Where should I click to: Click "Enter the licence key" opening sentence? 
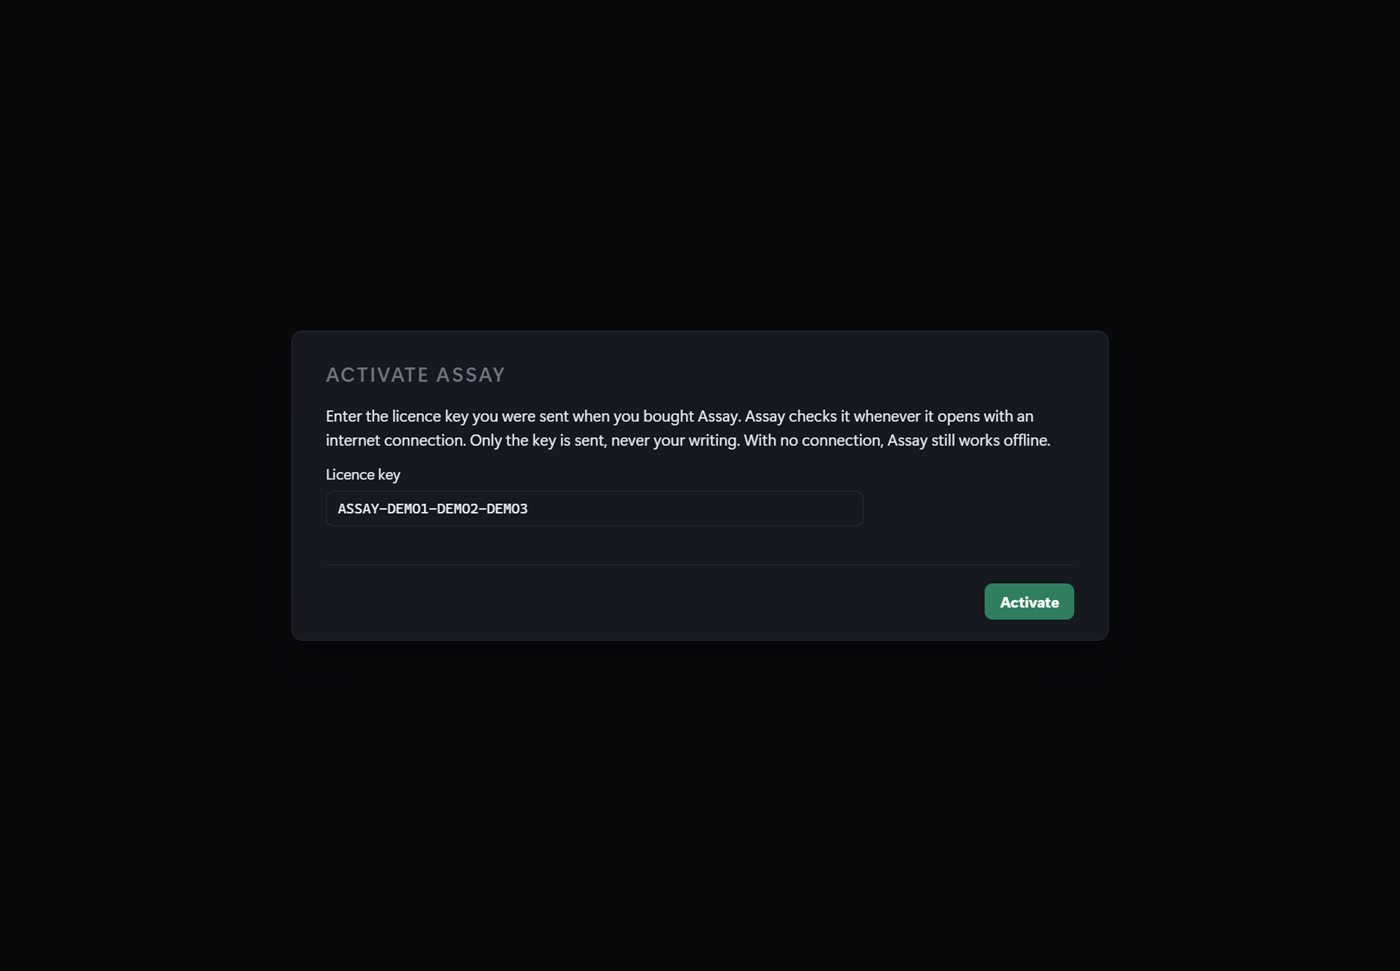397,416
